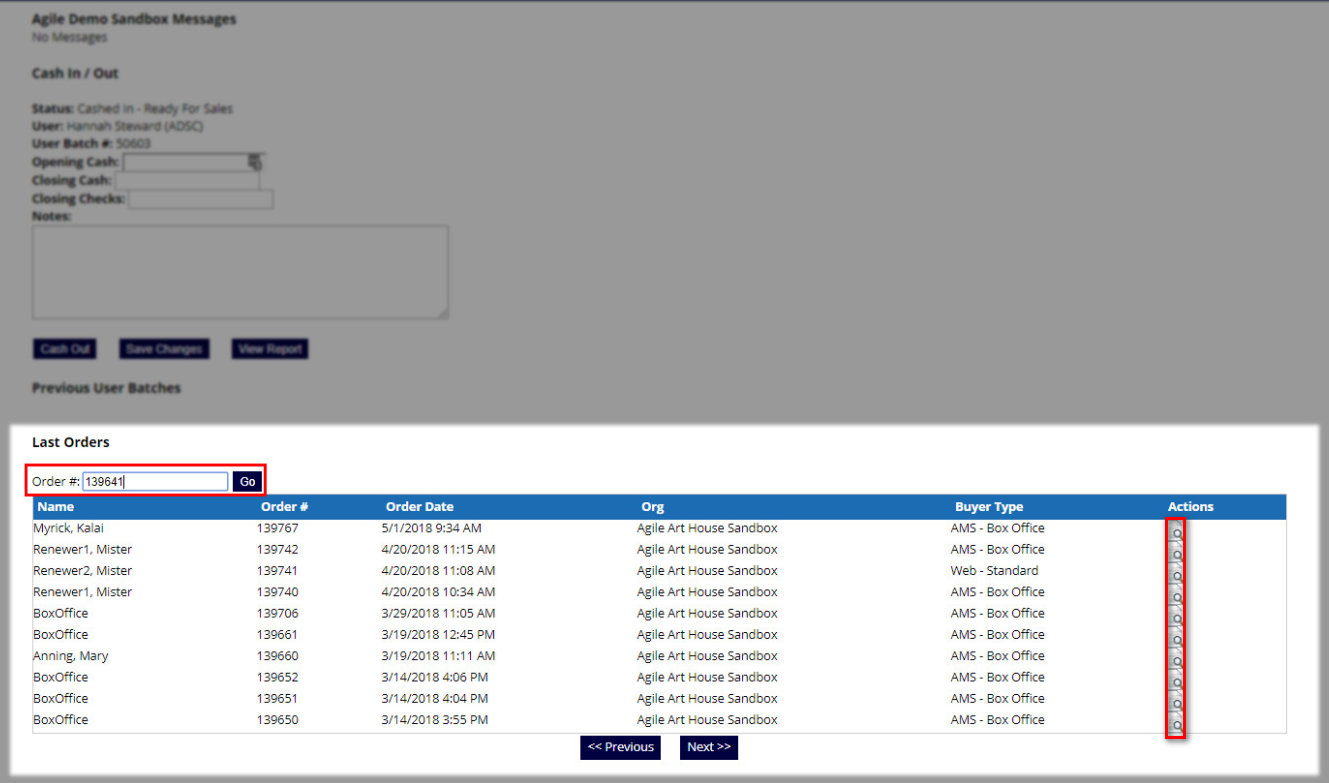Click the date 4/20/2018 11:15 AM
Viewport: 1329px width, 783px height.
point(439,549)
